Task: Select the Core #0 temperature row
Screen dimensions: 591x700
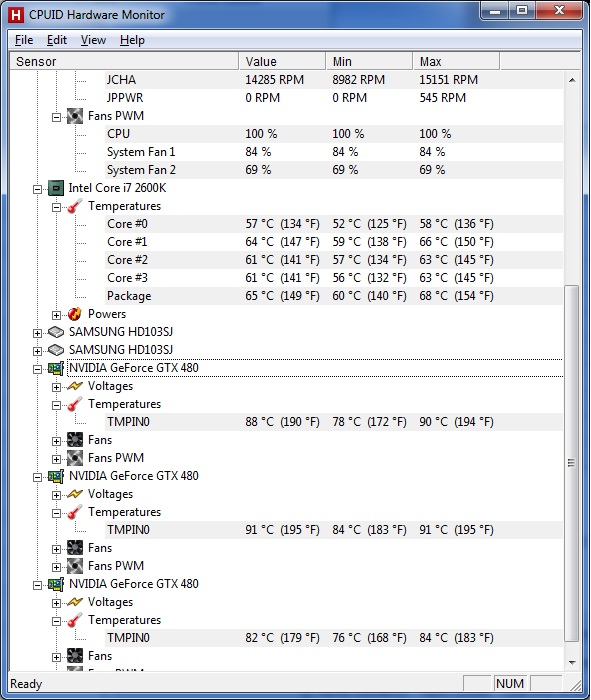Action: (333, 224)
